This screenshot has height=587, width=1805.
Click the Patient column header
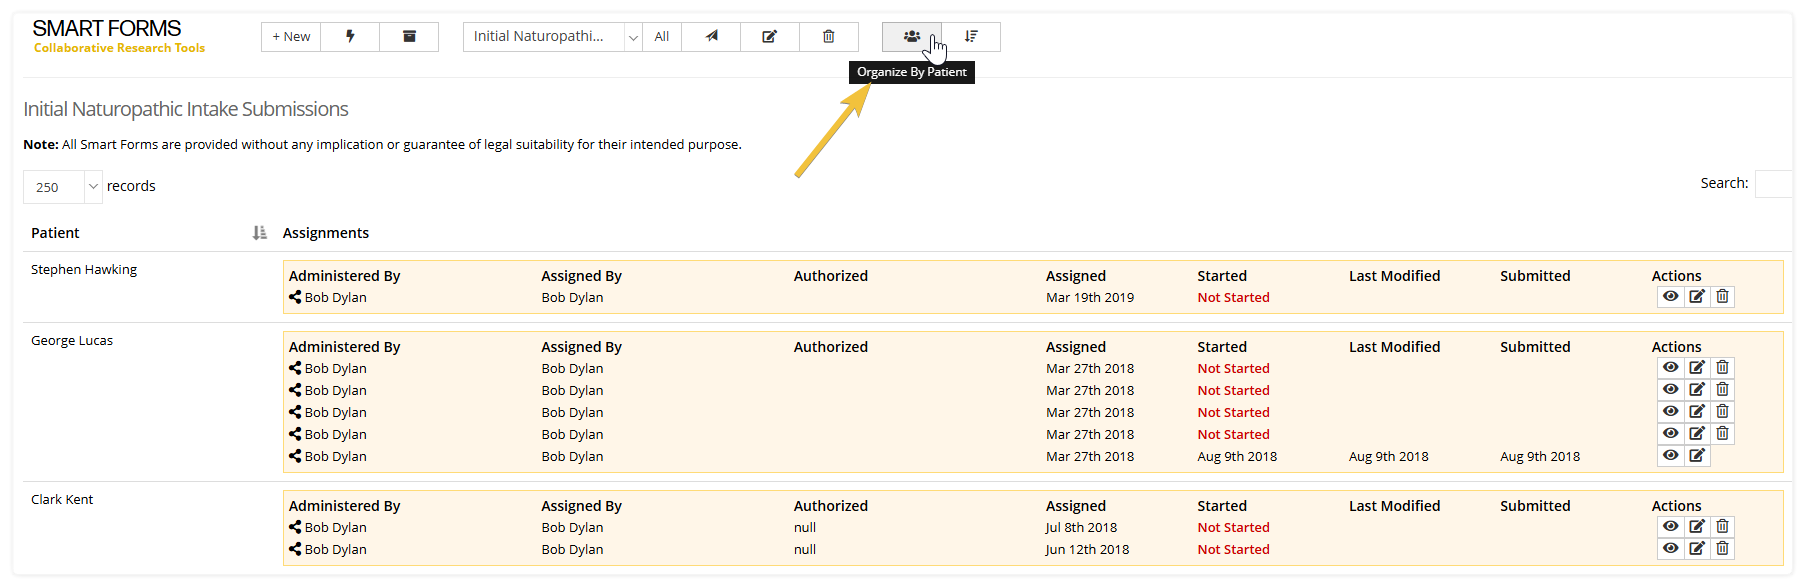(x=55, y=233)
